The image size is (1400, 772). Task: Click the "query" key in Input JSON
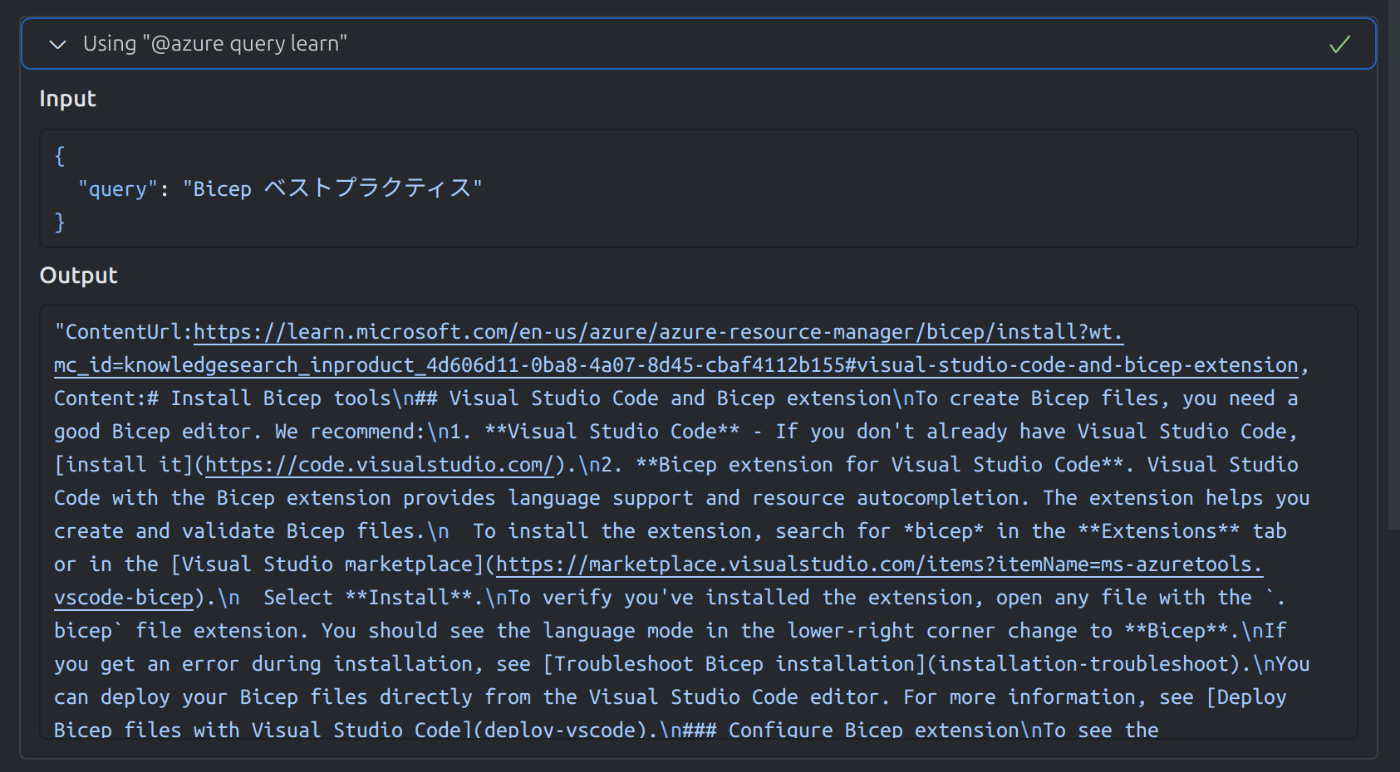[x=118, y=188]
